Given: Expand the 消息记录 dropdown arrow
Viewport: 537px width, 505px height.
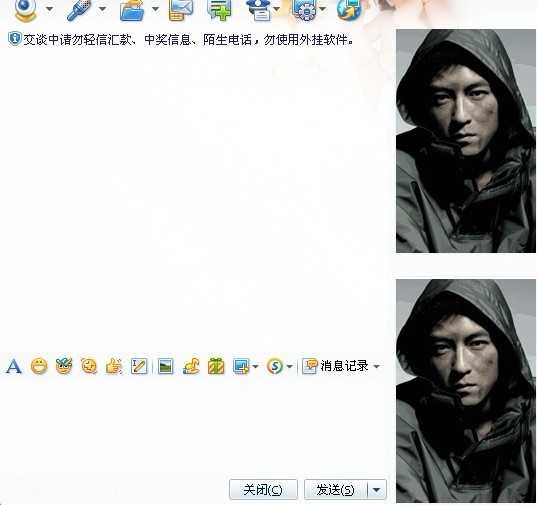Looking at the screenshot, I should coord(376,367).
